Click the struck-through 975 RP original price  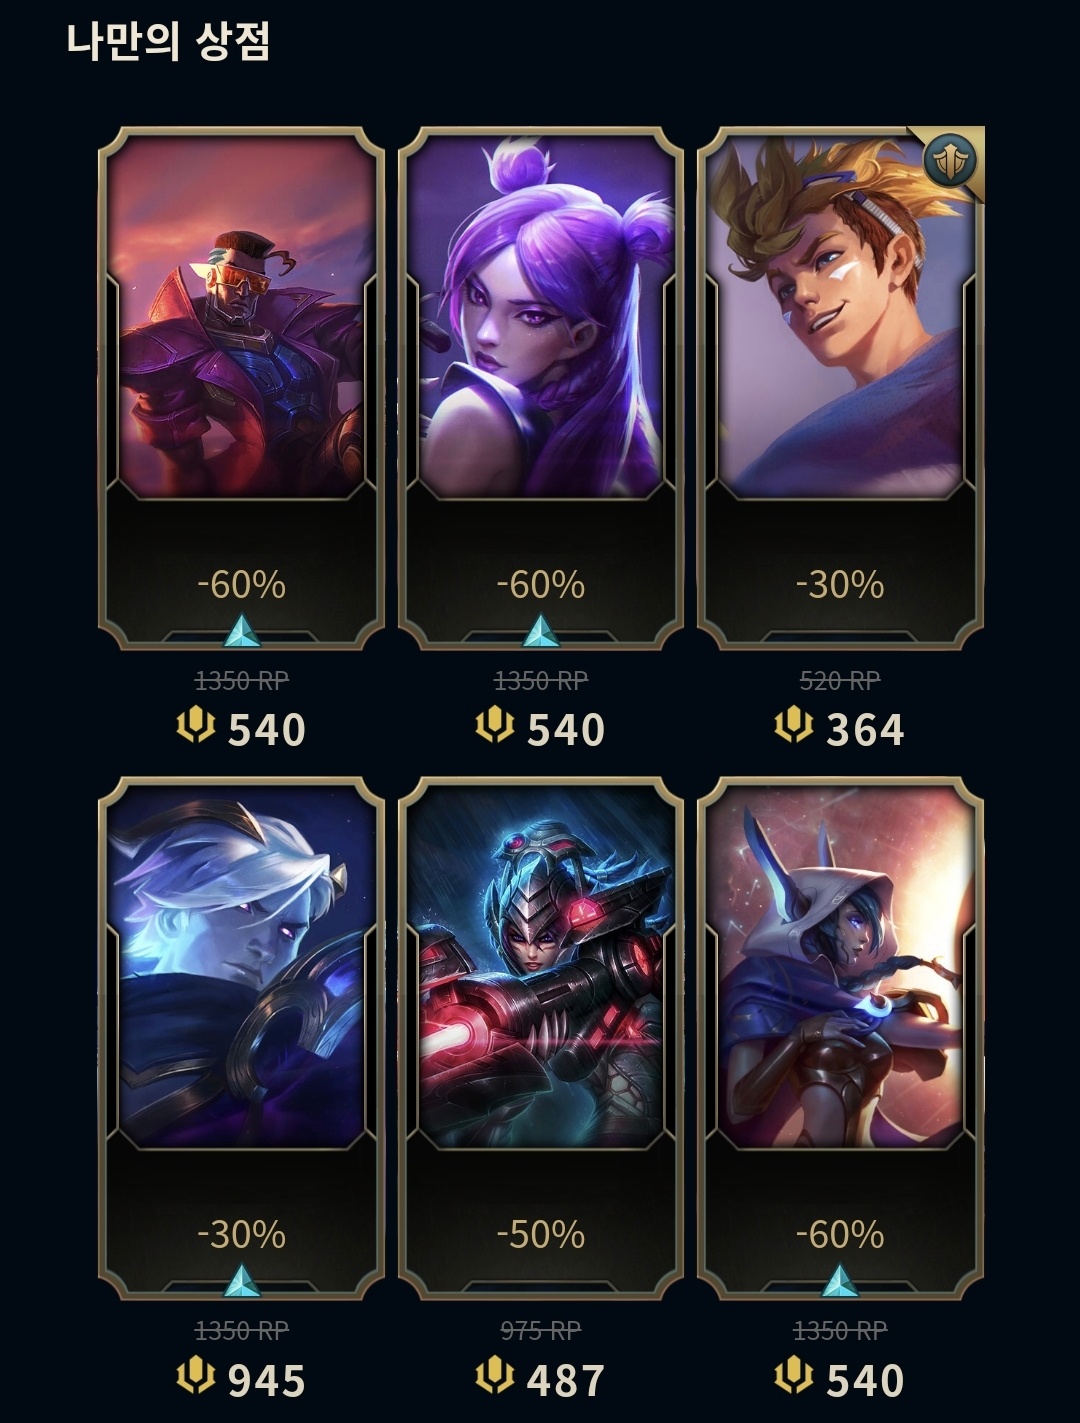(x=541, y=1330)
